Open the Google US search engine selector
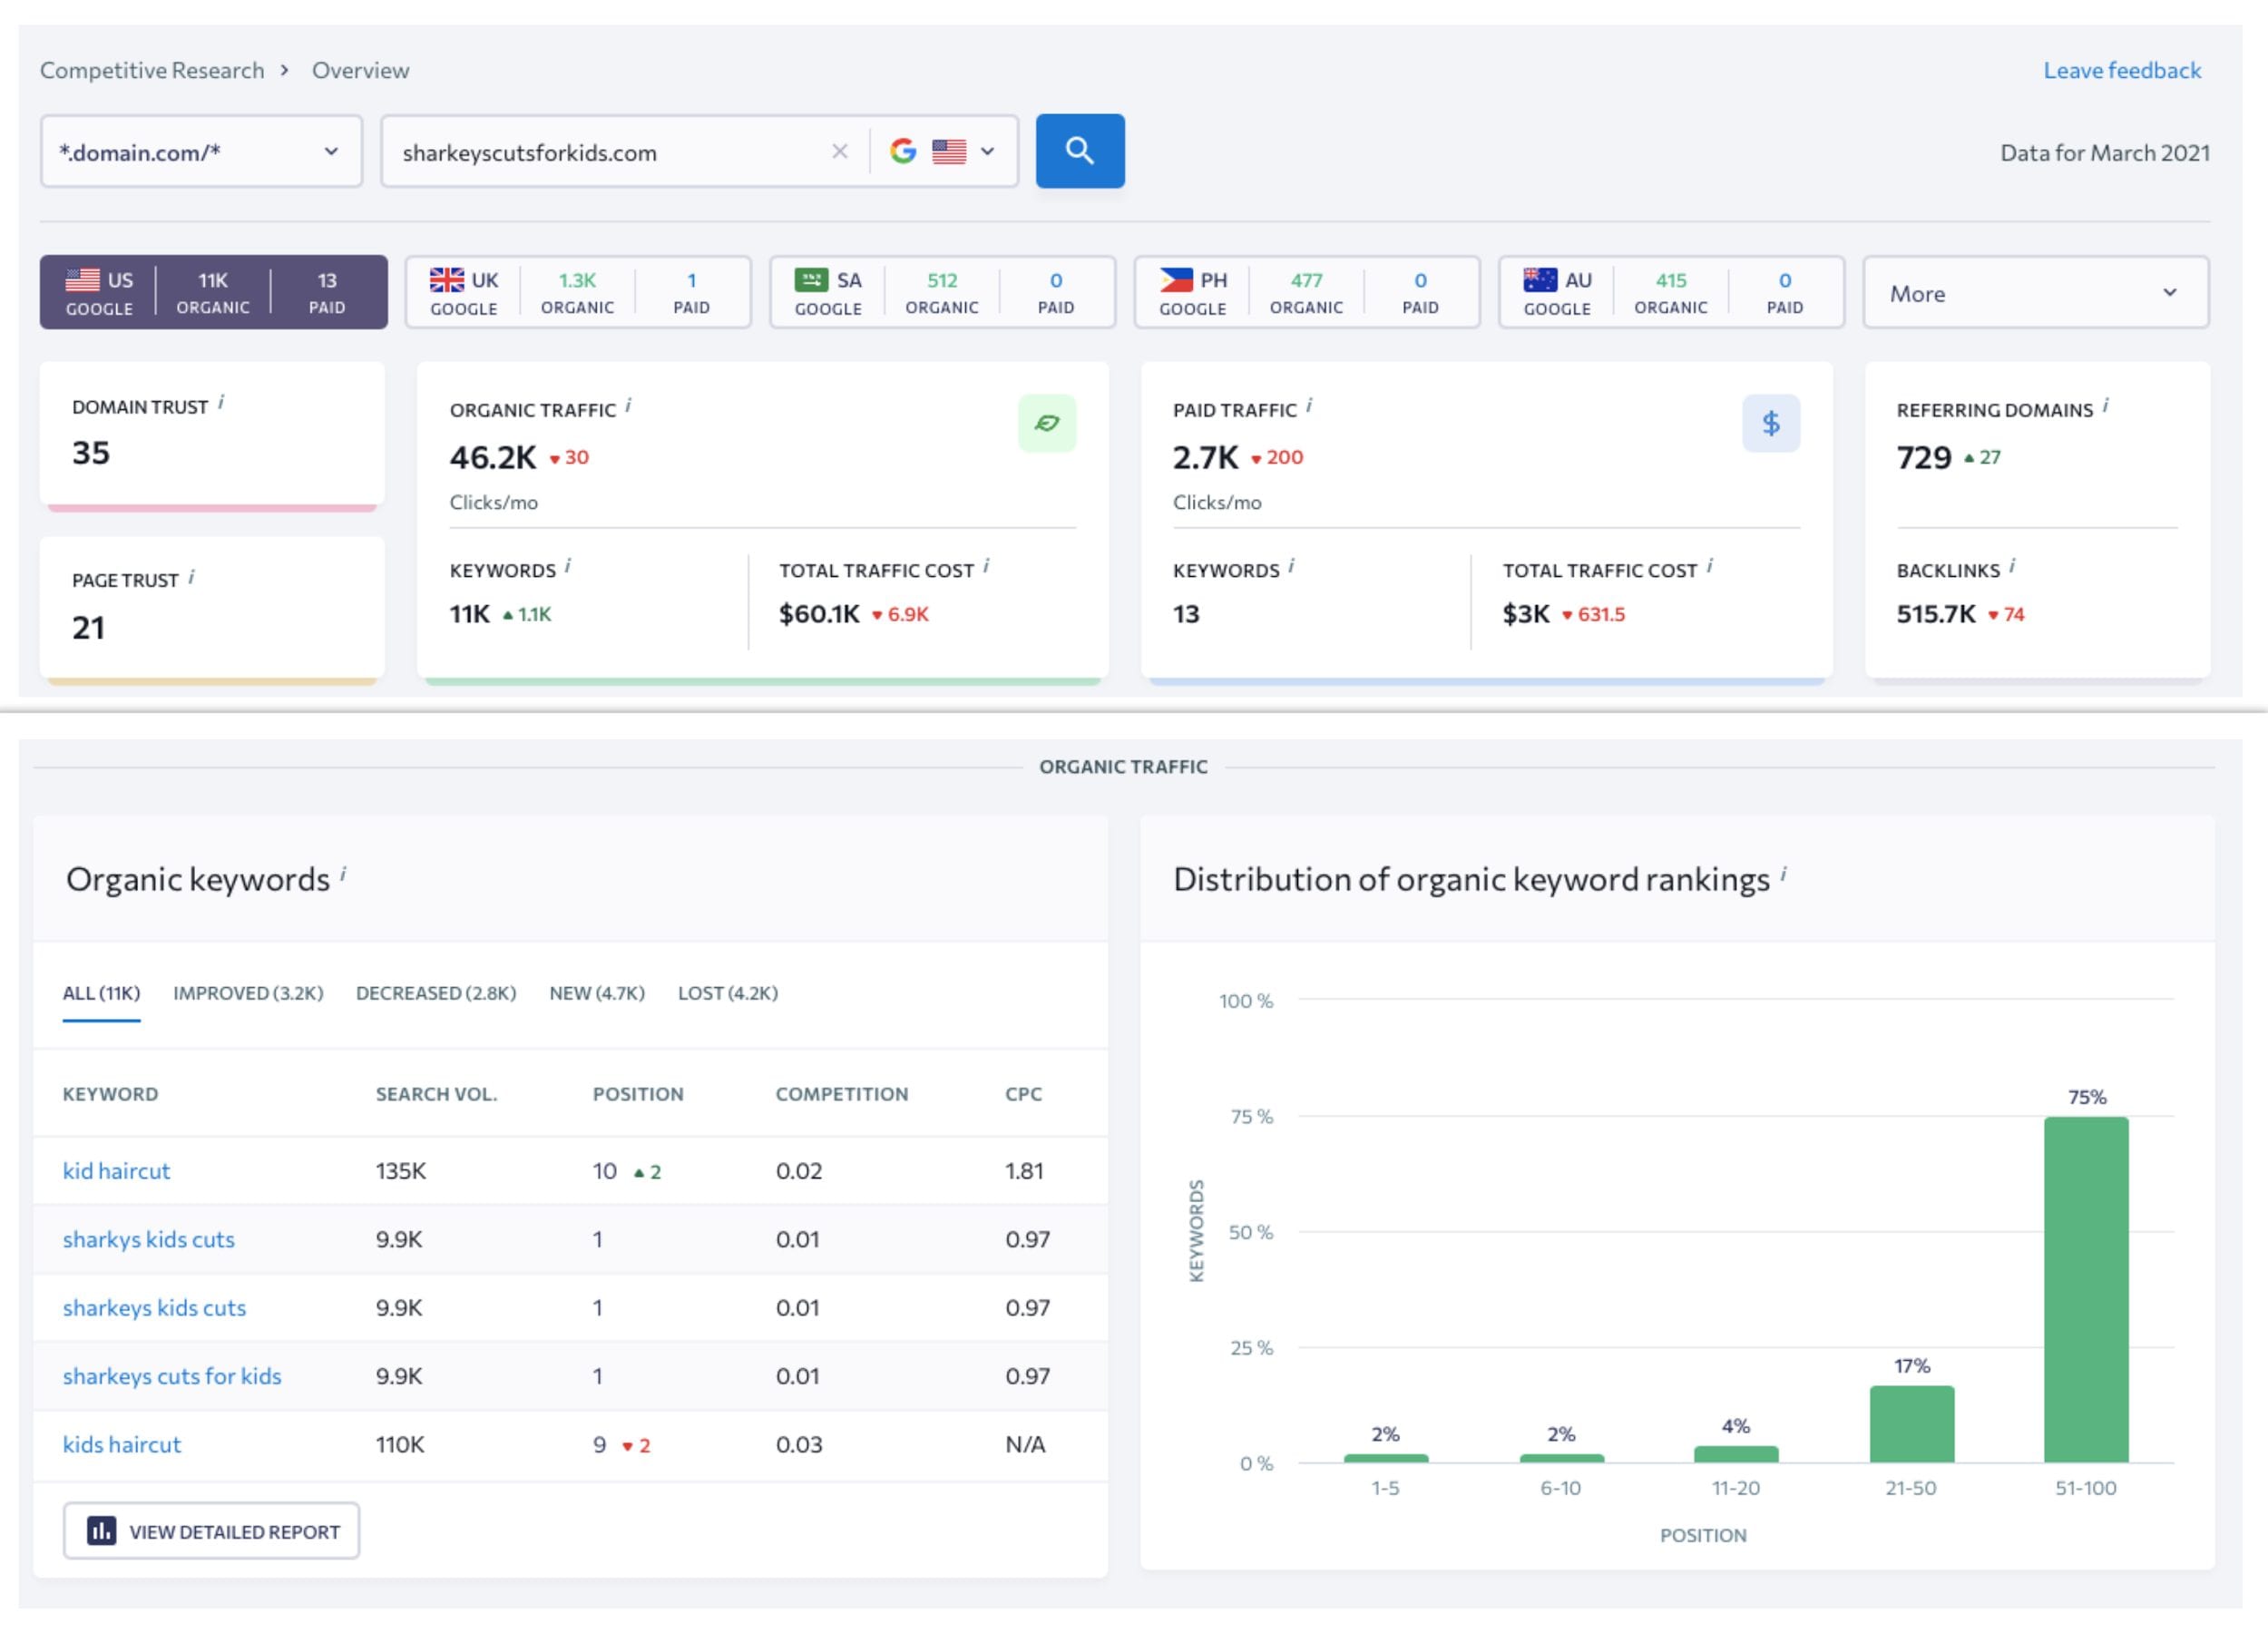 942,151
